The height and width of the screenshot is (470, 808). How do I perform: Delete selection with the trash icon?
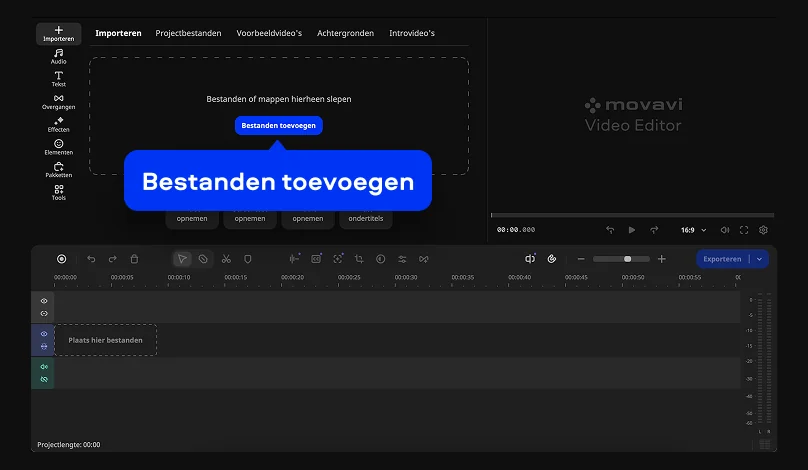[x=135, y=259]
